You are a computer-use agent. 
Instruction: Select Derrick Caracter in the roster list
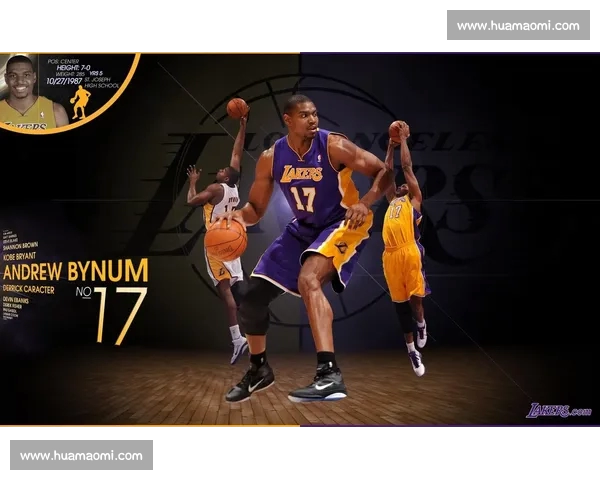tap(29, 288)
